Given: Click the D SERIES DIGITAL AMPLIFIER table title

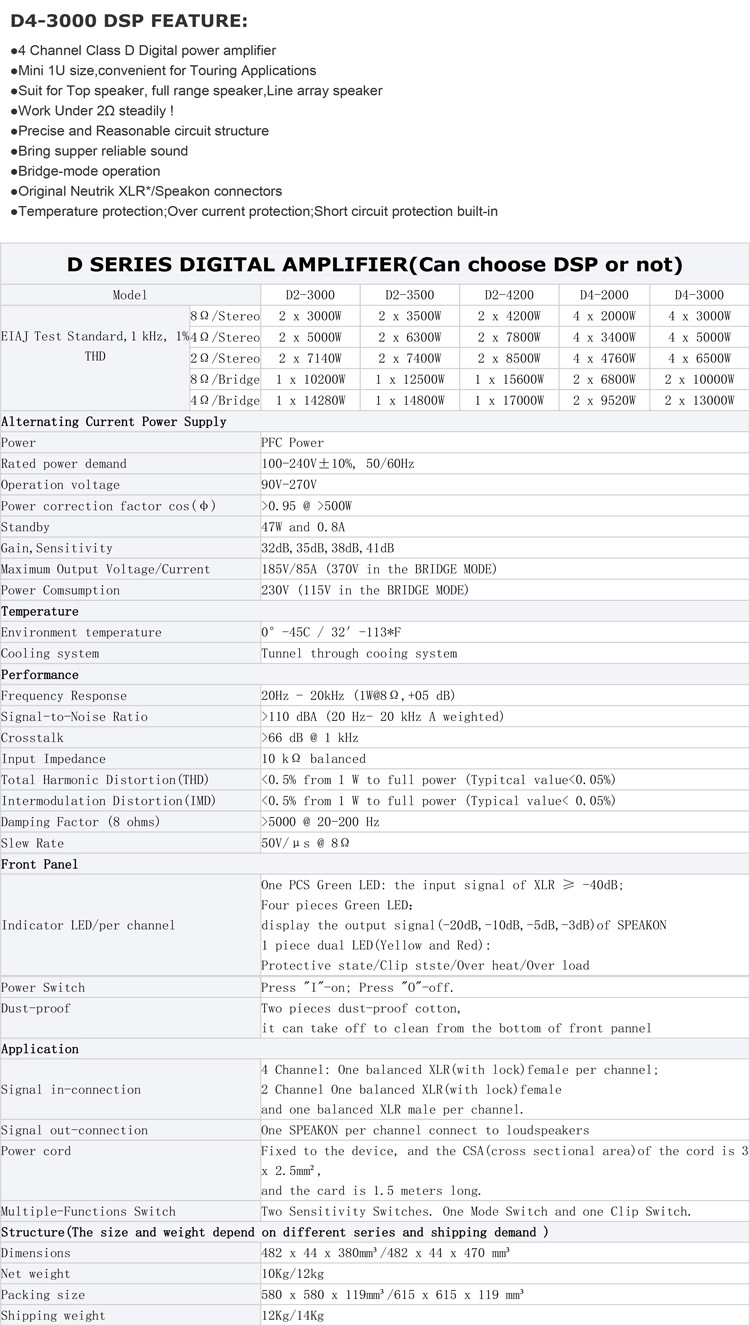Looking at the screenshot, I should coord(374,264).
